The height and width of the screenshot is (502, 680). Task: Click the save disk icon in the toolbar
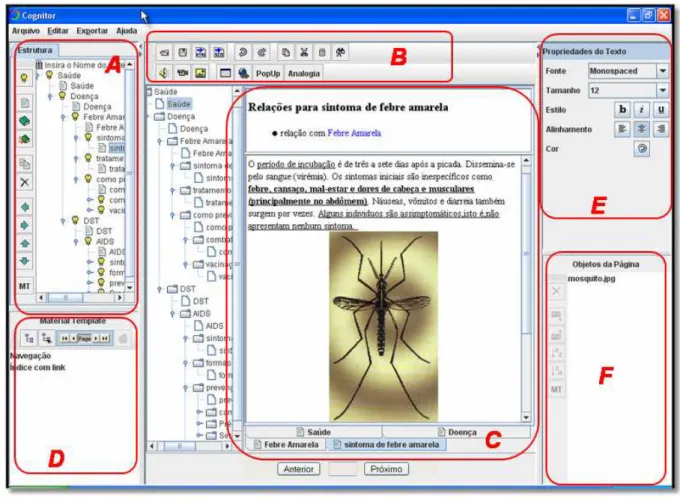click(183, 53)
